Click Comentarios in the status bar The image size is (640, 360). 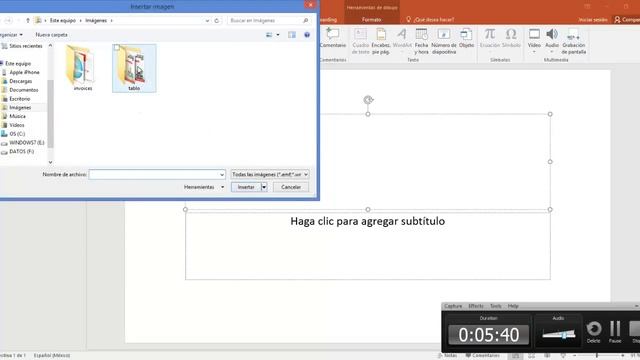(x=482, y=356)
